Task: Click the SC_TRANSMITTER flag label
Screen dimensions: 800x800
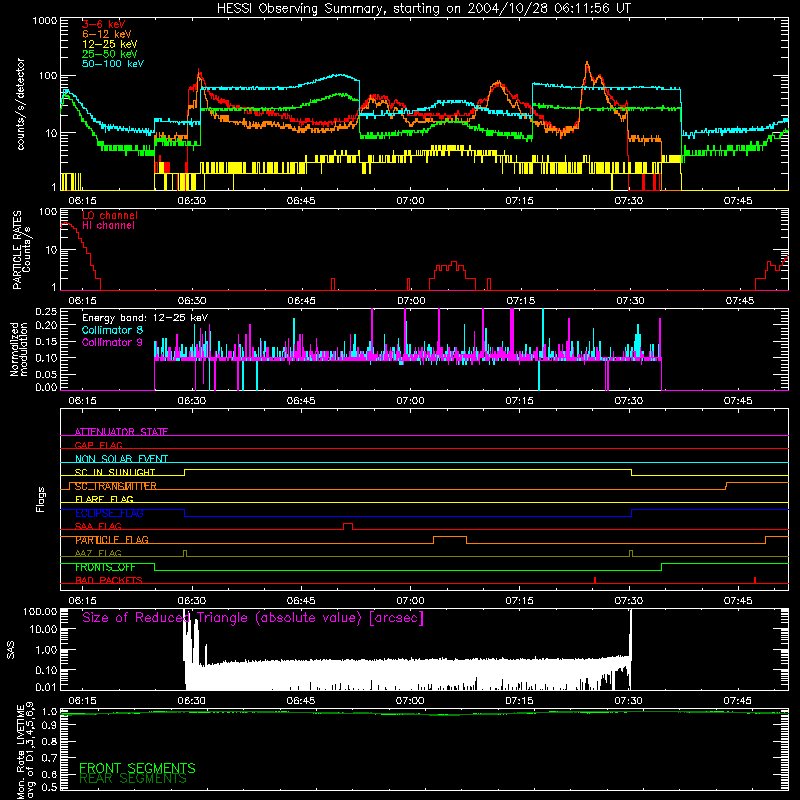Action: click(115, 486)
